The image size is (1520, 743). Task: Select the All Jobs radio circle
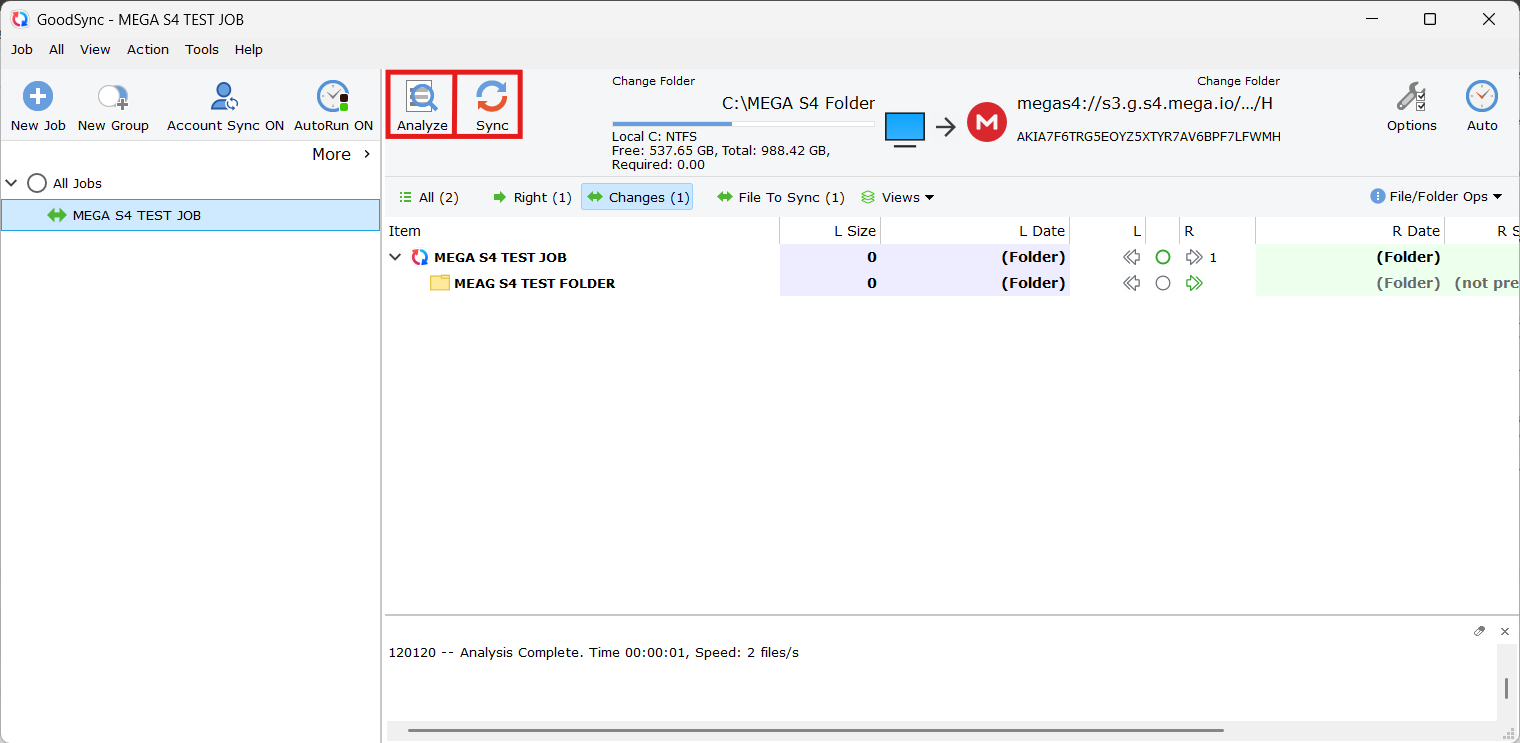coord(37,183)
